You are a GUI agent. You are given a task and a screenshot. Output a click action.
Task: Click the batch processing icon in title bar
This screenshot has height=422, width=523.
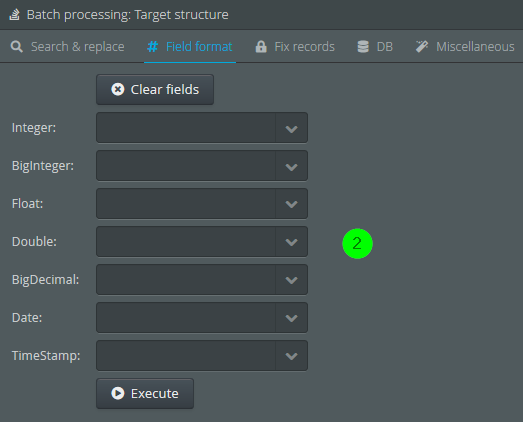tap(14, 15)
